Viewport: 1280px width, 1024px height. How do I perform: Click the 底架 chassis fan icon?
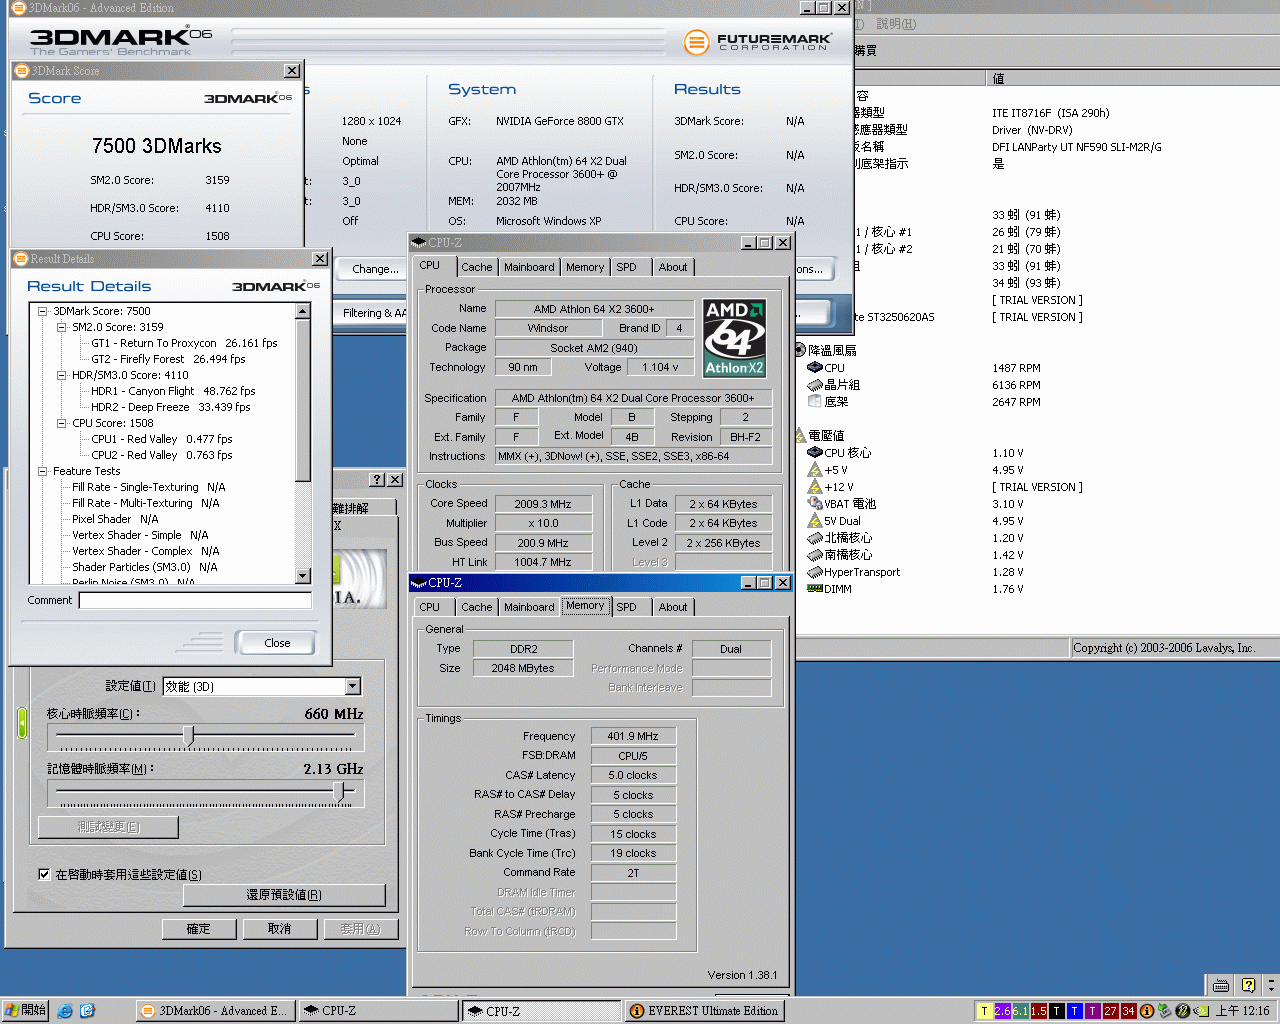point(815,402)
